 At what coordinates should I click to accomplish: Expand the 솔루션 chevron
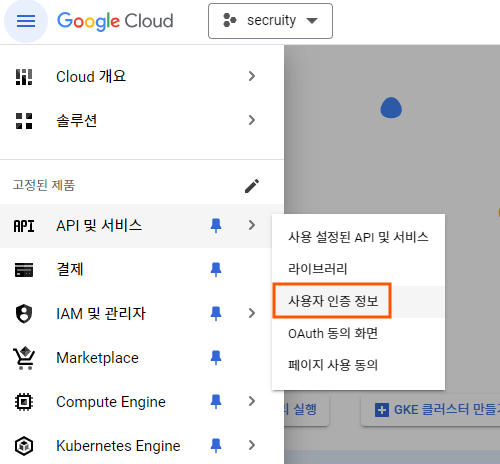pos(252,120)
